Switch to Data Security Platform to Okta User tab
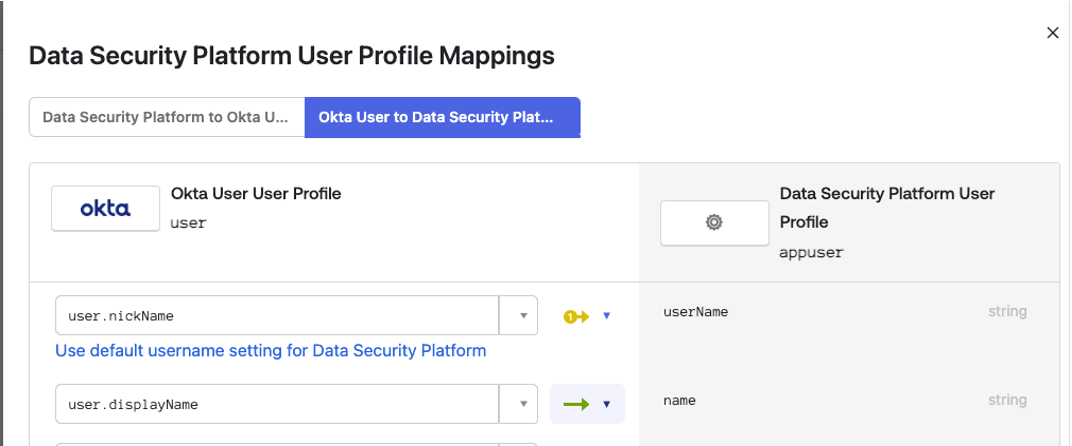Viewport: 1072px width, 446px height. pyautogui.click(x=167, y=117)
